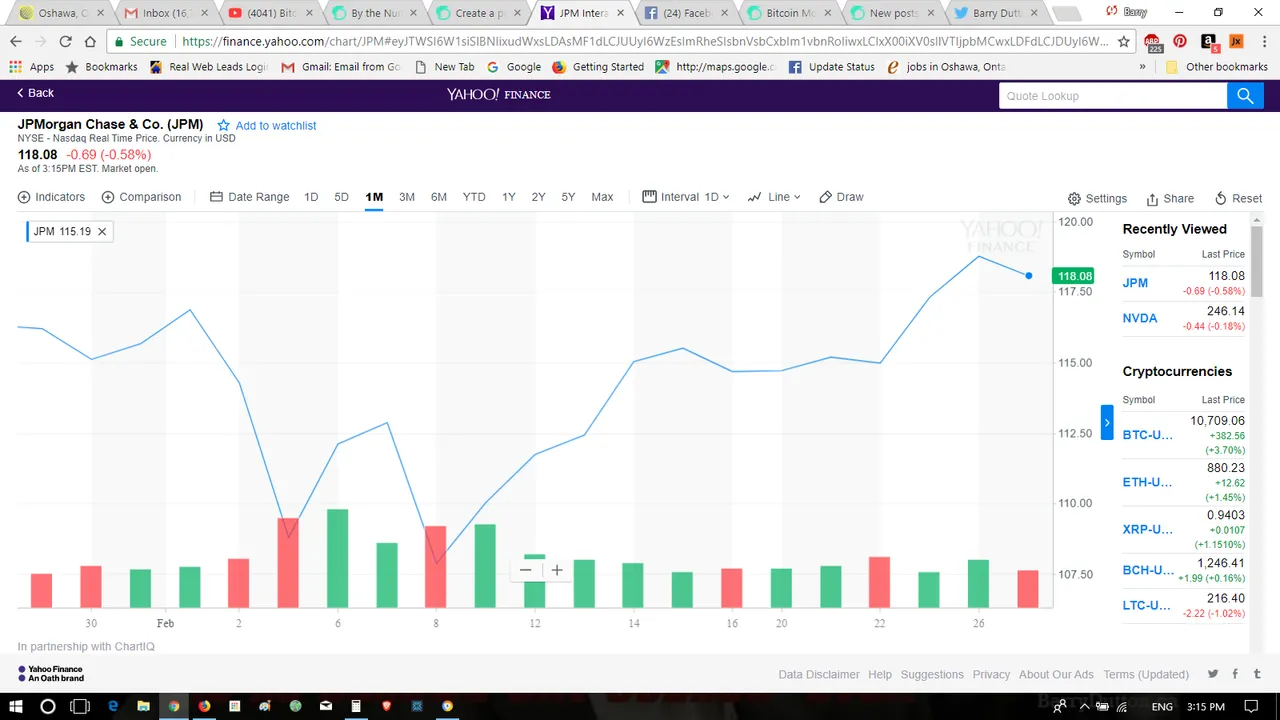Click the Quote Lookup input field
Image resolution: width=1280 pixels, height=720 pixels.
tap(1112, 96)
